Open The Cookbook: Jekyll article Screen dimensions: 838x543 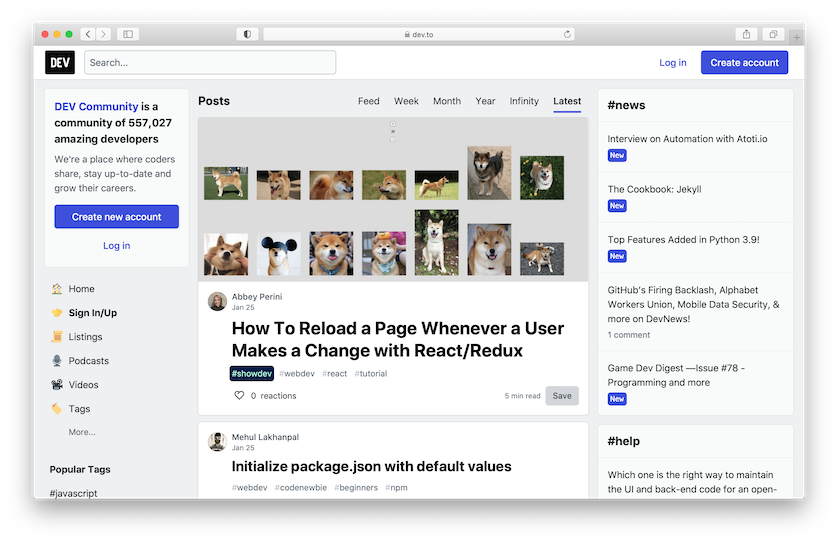[654, 189]
